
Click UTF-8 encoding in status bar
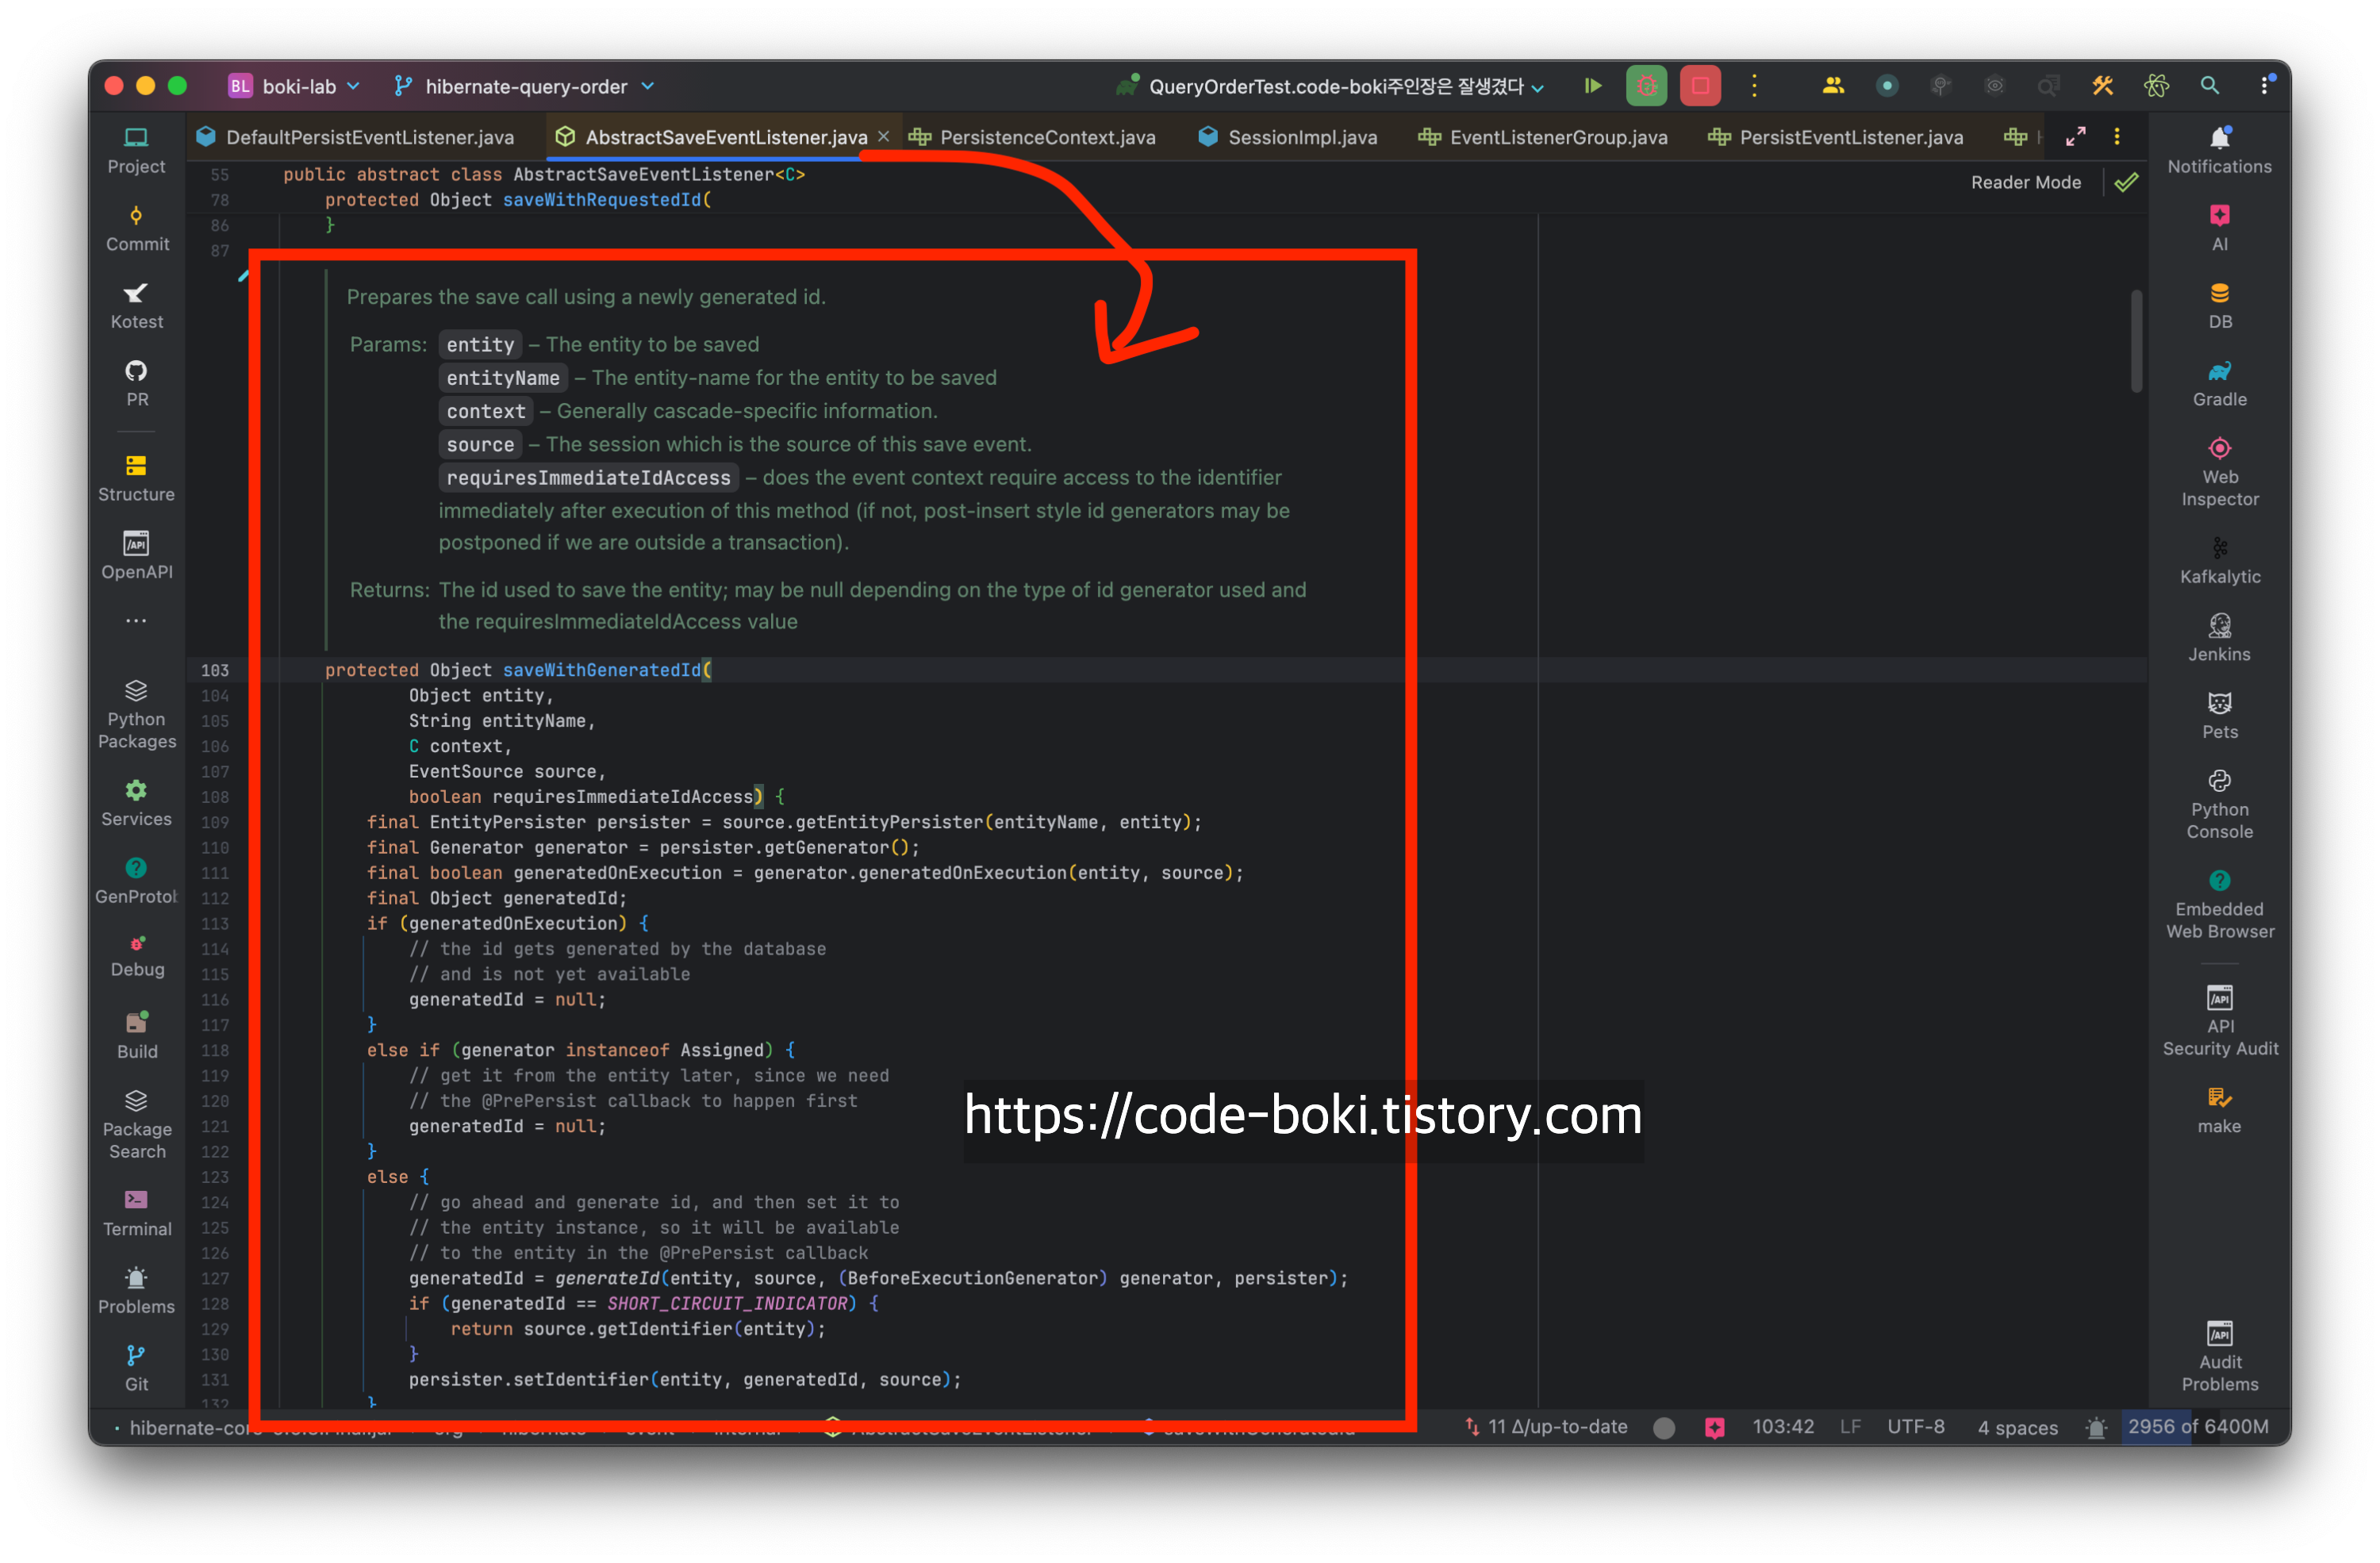1915,1427
